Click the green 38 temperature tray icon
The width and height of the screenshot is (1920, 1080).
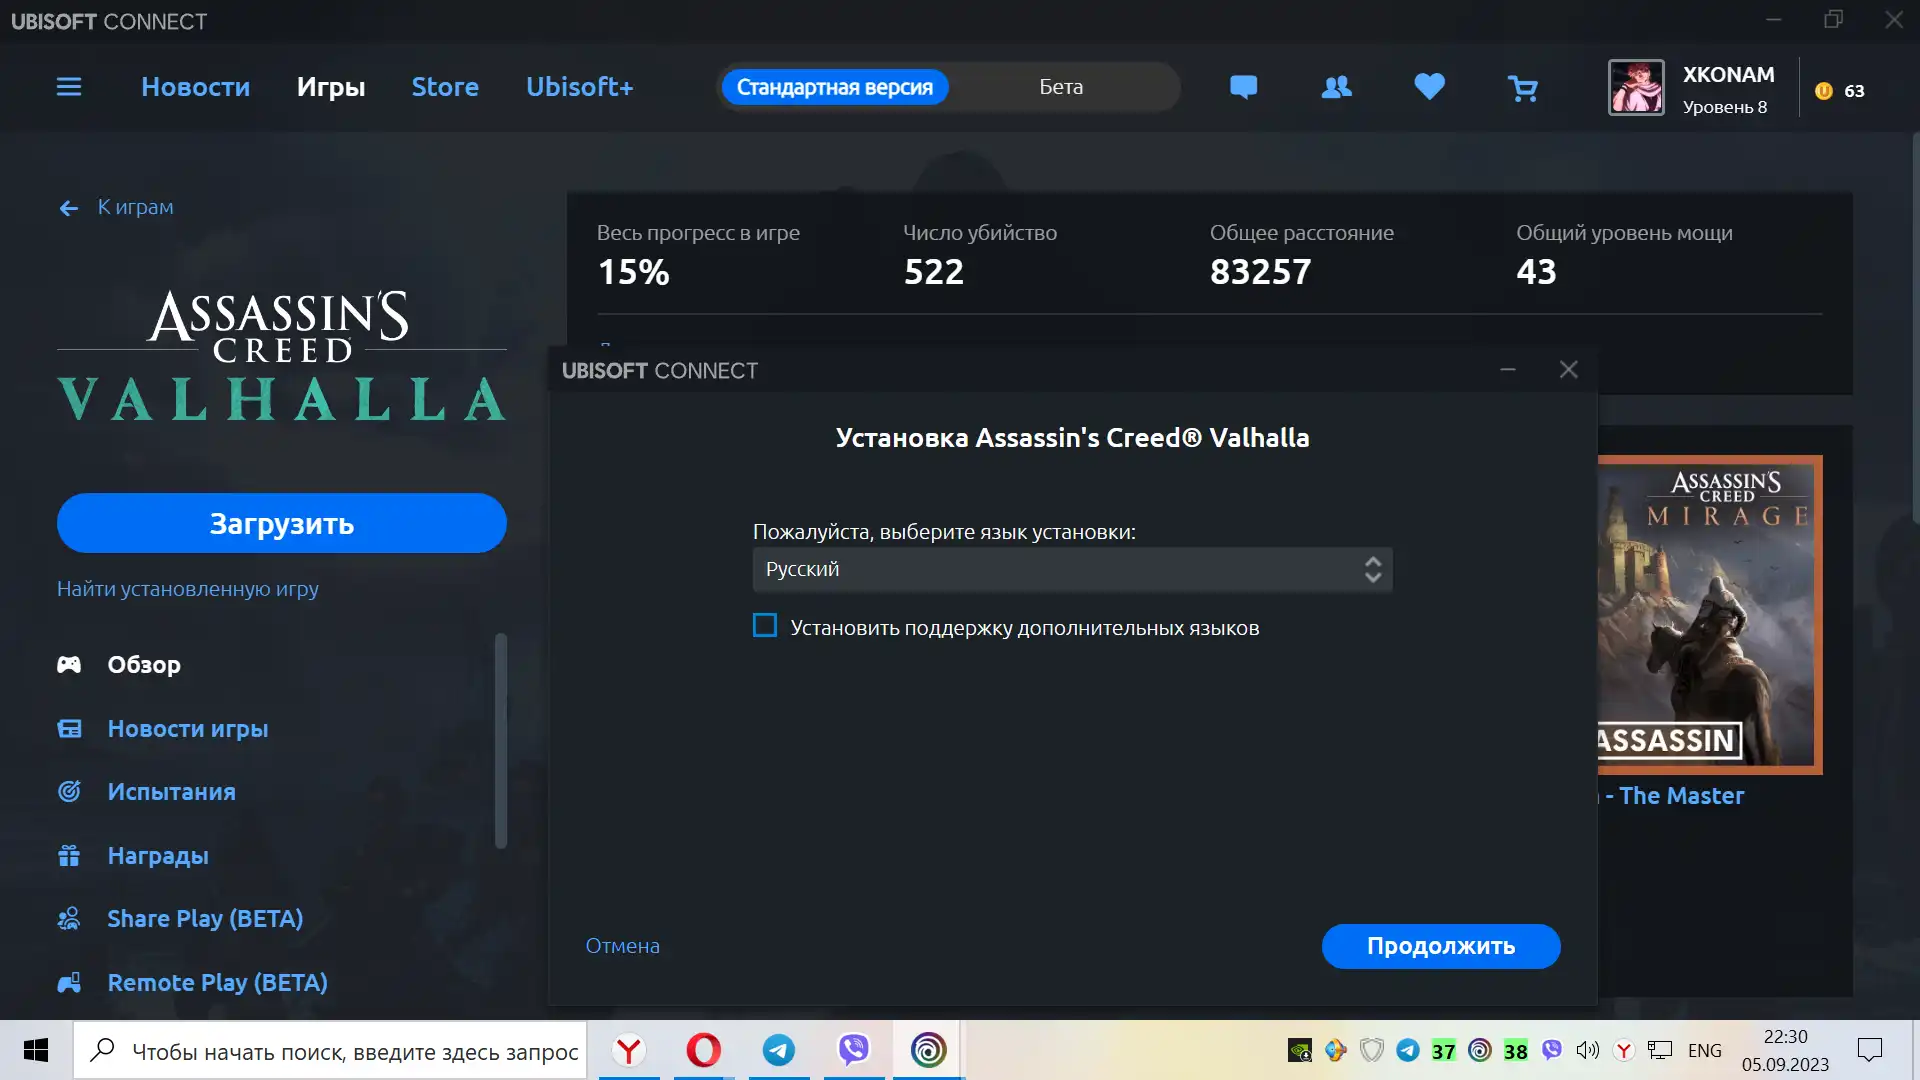click(x=1516, y=1051)
